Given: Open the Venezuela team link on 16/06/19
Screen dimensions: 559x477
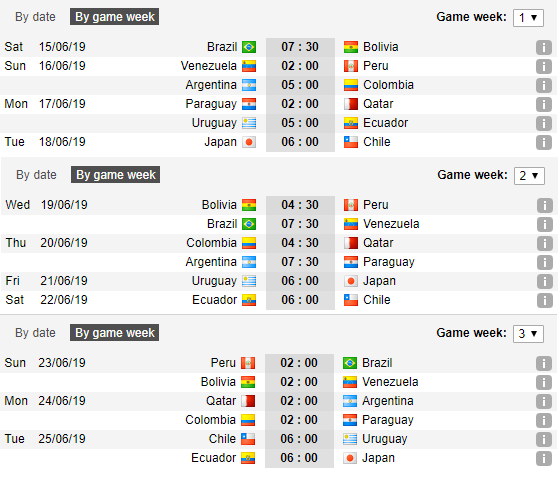Looking at the screenshot, I should (209, 66).
